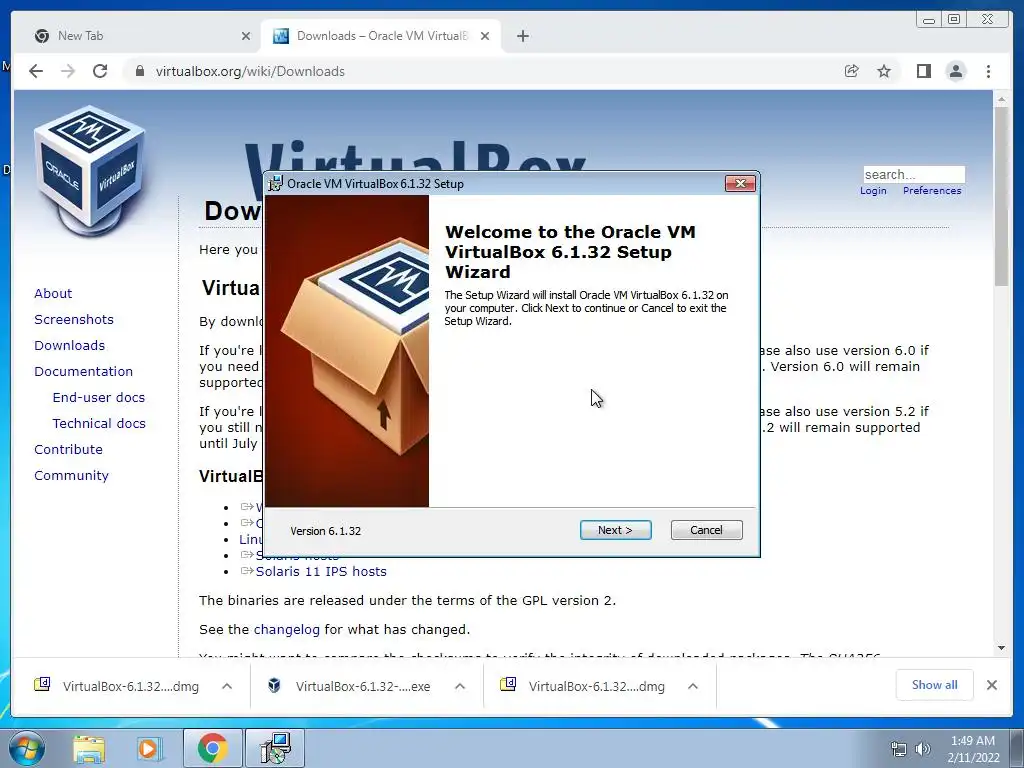
Task: Open the About page in the sidebar
Action: coord(53,293)
